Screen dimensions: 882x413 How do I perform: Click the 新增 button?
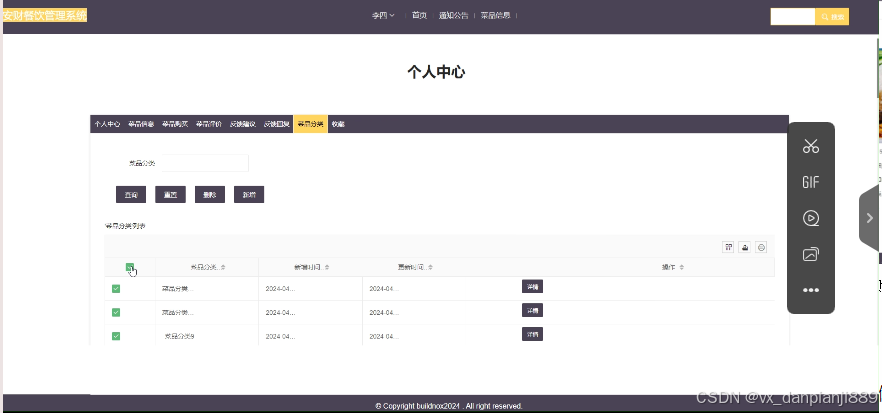click(249, 195)
